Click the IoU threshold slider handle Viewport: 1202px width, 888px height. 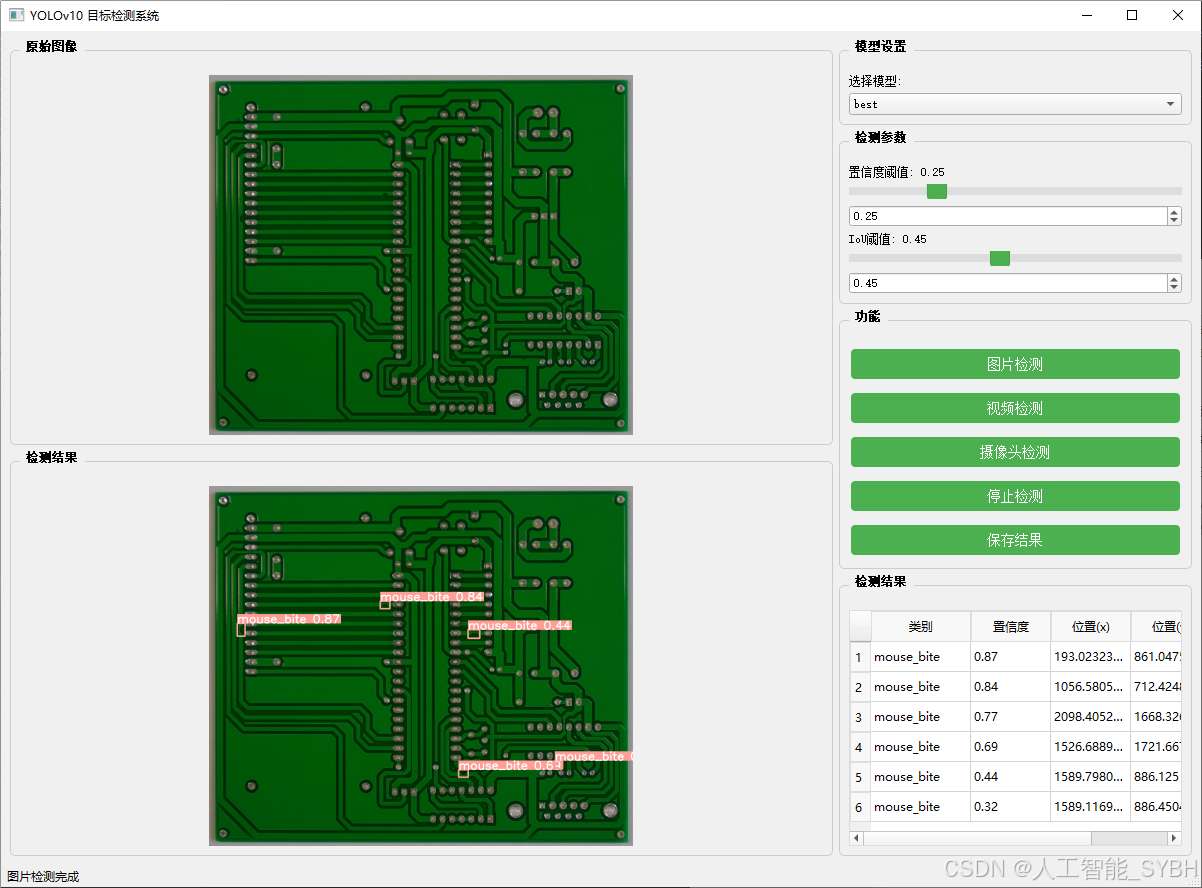(999, 258)
